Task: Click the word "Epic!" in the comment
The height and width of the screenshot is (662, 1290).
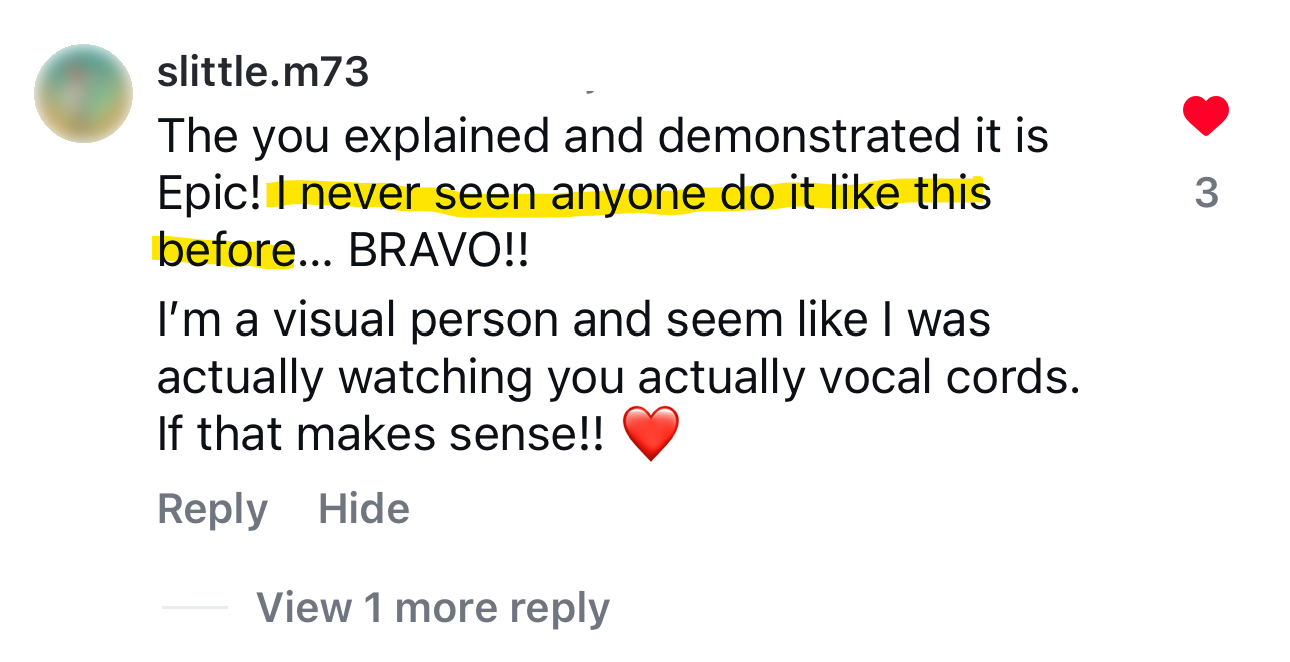Action: pyautogui.click(x=209, y=194)
